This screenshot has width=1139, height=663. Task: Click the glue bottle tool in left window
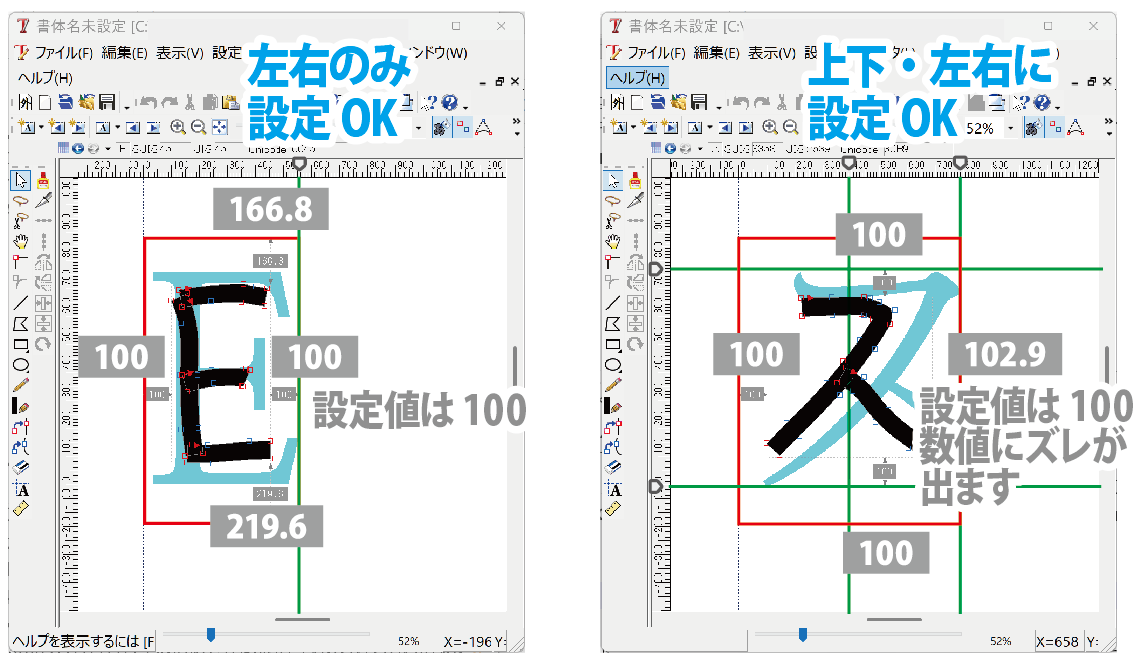pos(43,181)
